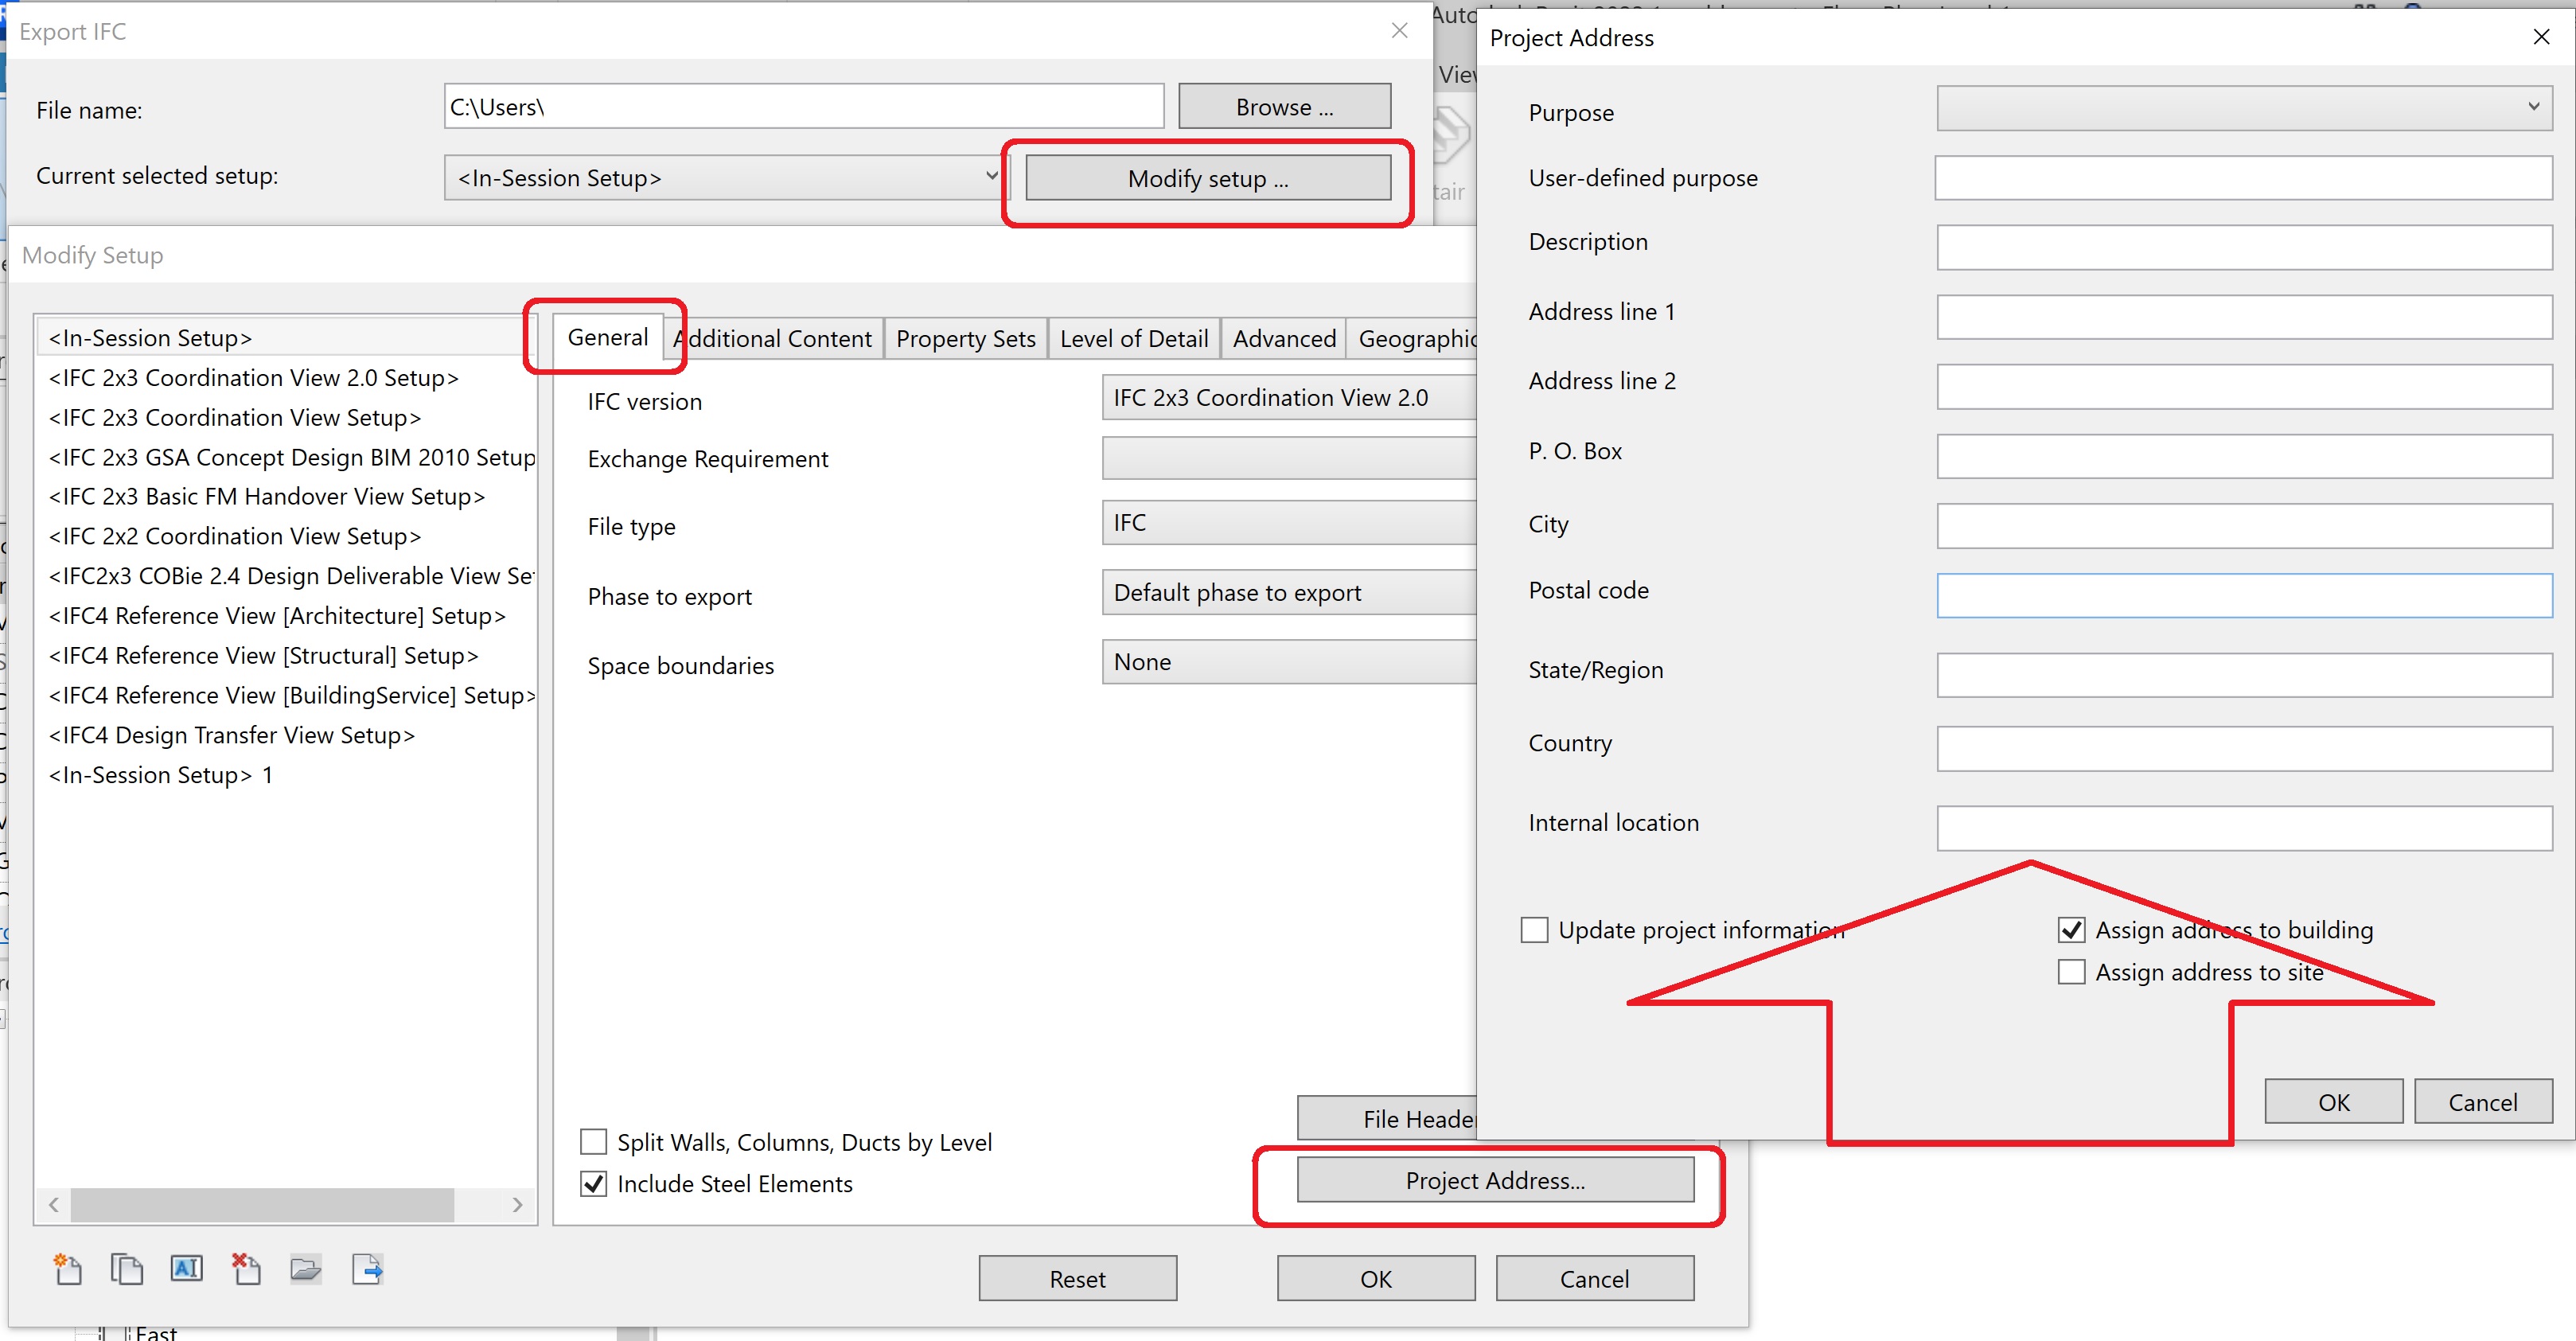Close the Project Address dialog
This screenshot has height=1341, width=2576.
(x=2541, y=37)
